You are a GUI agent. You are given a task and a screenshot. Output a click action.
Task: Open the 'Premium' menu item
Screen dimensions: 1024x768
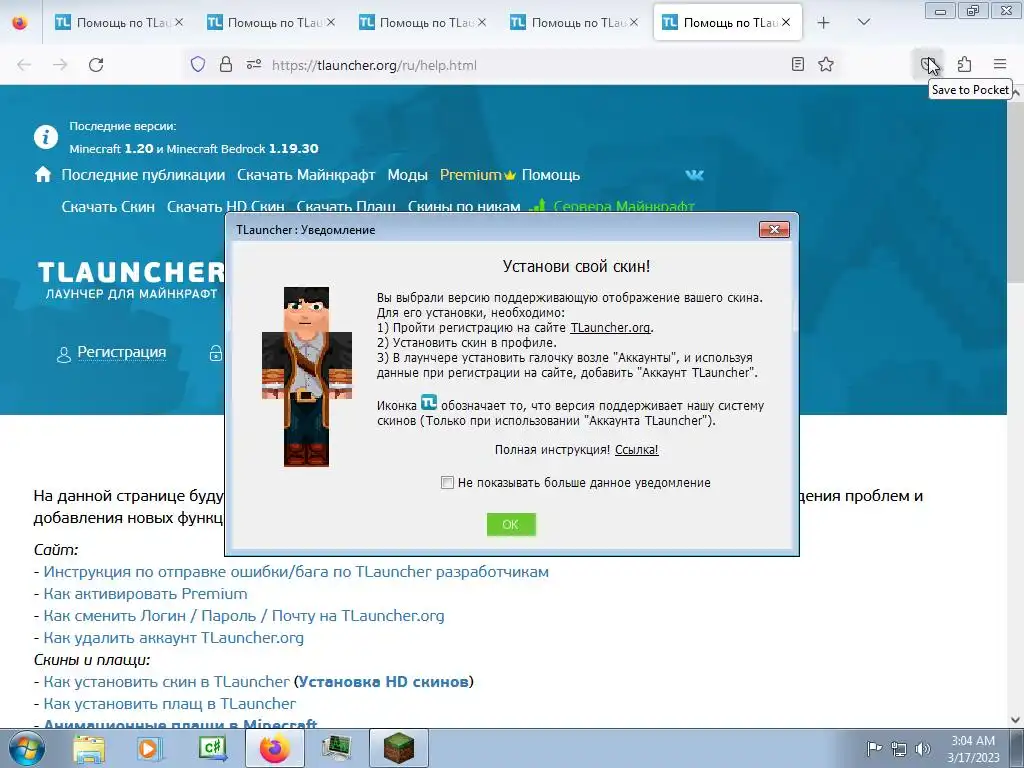coord(477,175)
